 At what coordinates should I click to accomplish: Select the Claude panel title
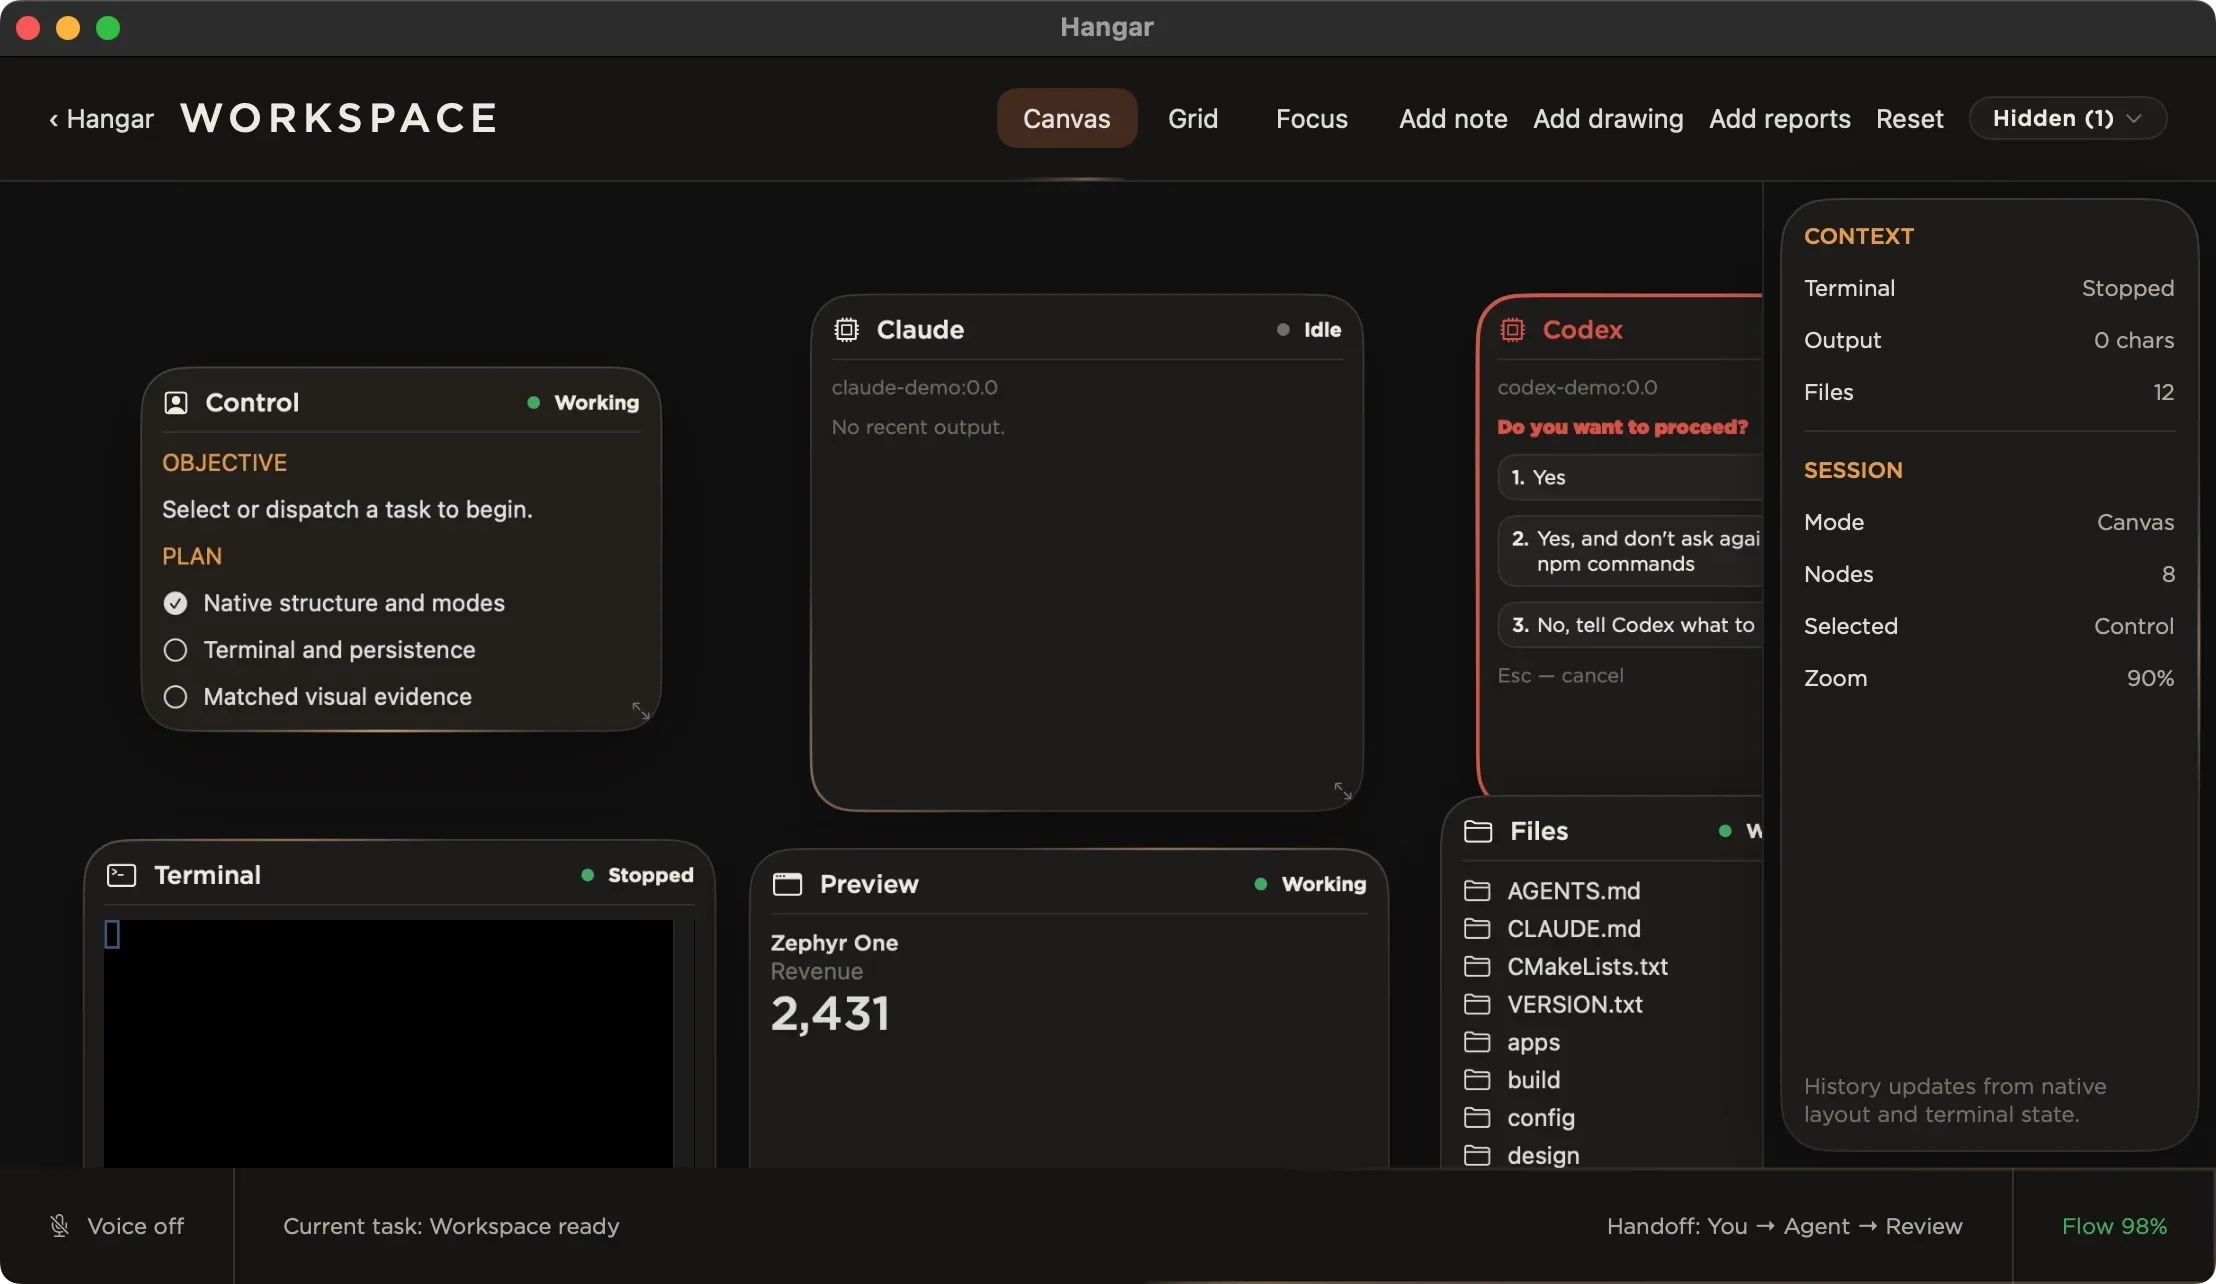[x=920, y=330]
